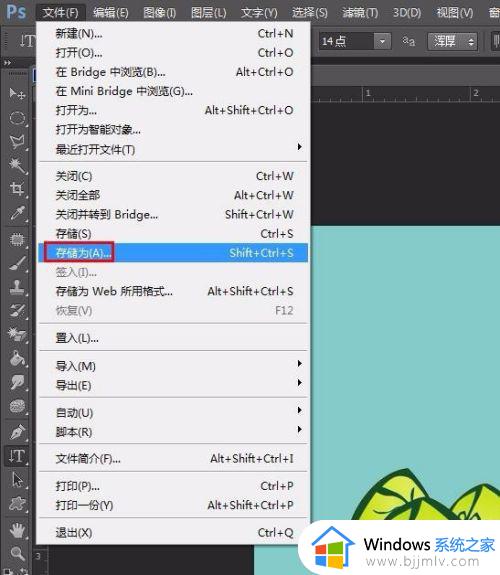Screen dimensions: 500x575
Task: Select the Smudge tool
Action: [17, 382]
